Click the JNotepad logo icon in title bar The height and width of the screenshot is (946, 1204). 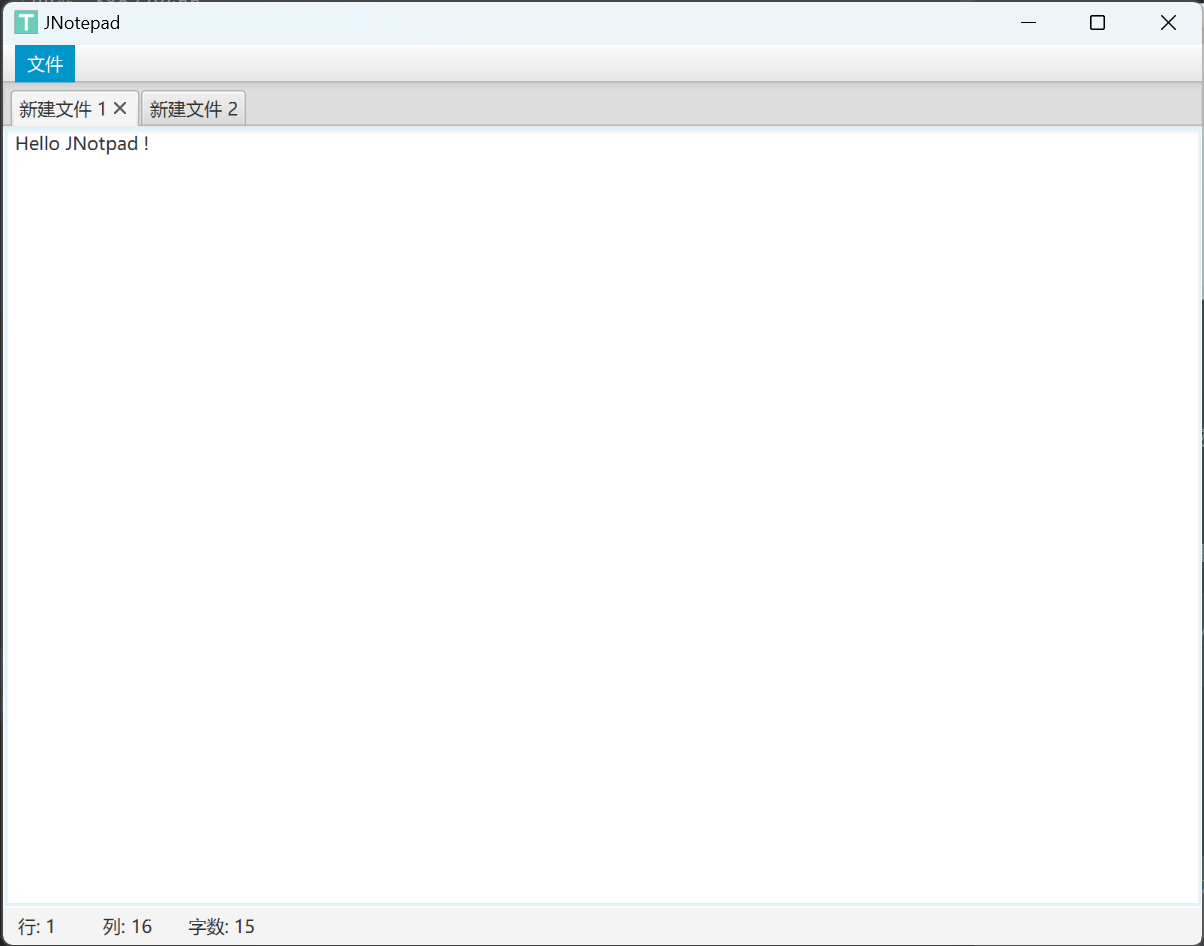tap(25, 22)
